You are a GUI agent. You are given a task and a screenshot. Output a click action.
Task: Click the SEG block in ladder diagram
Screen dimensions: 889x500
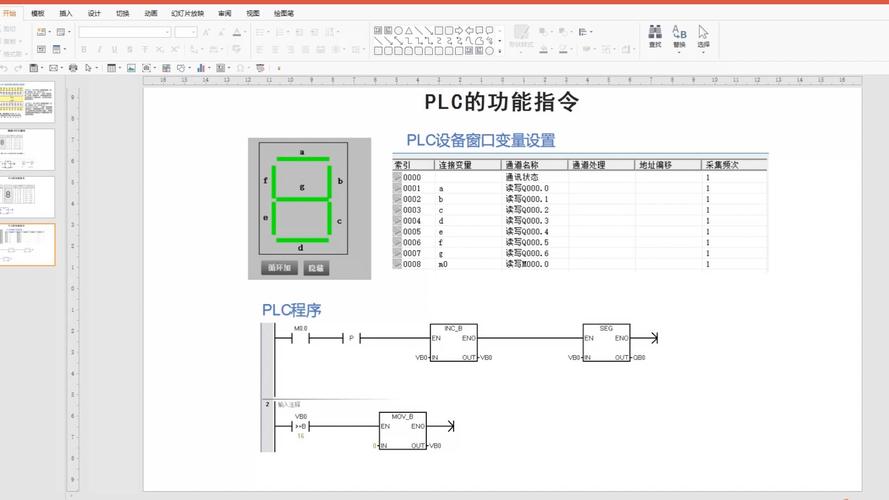pos(606,342)
